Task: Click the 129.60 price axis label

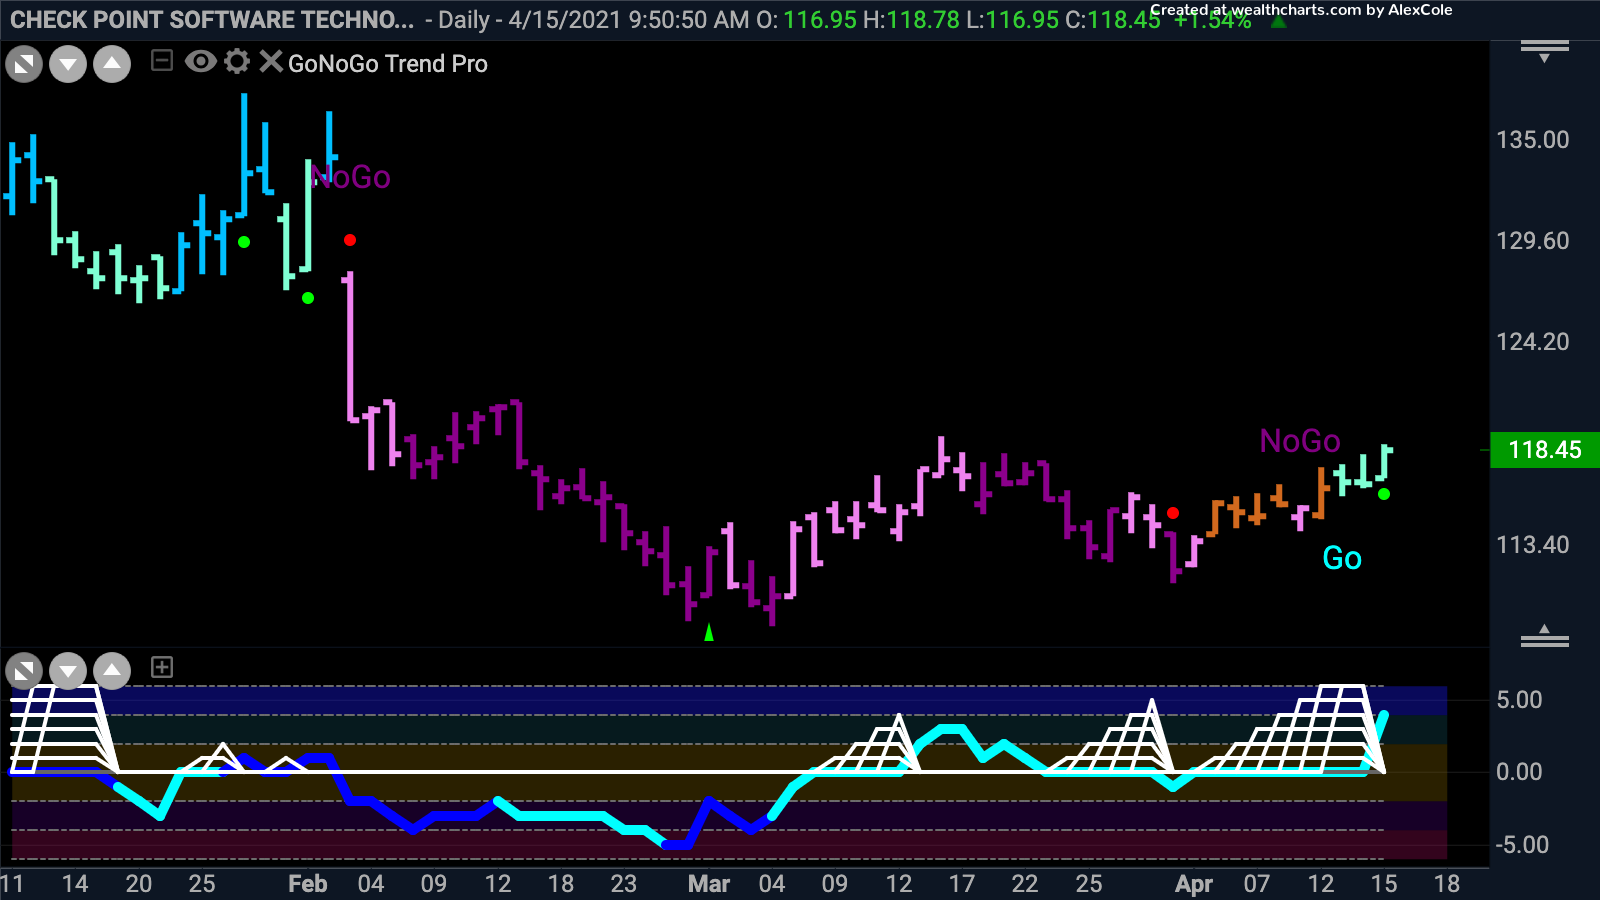Action: [x=1532, y=241]
